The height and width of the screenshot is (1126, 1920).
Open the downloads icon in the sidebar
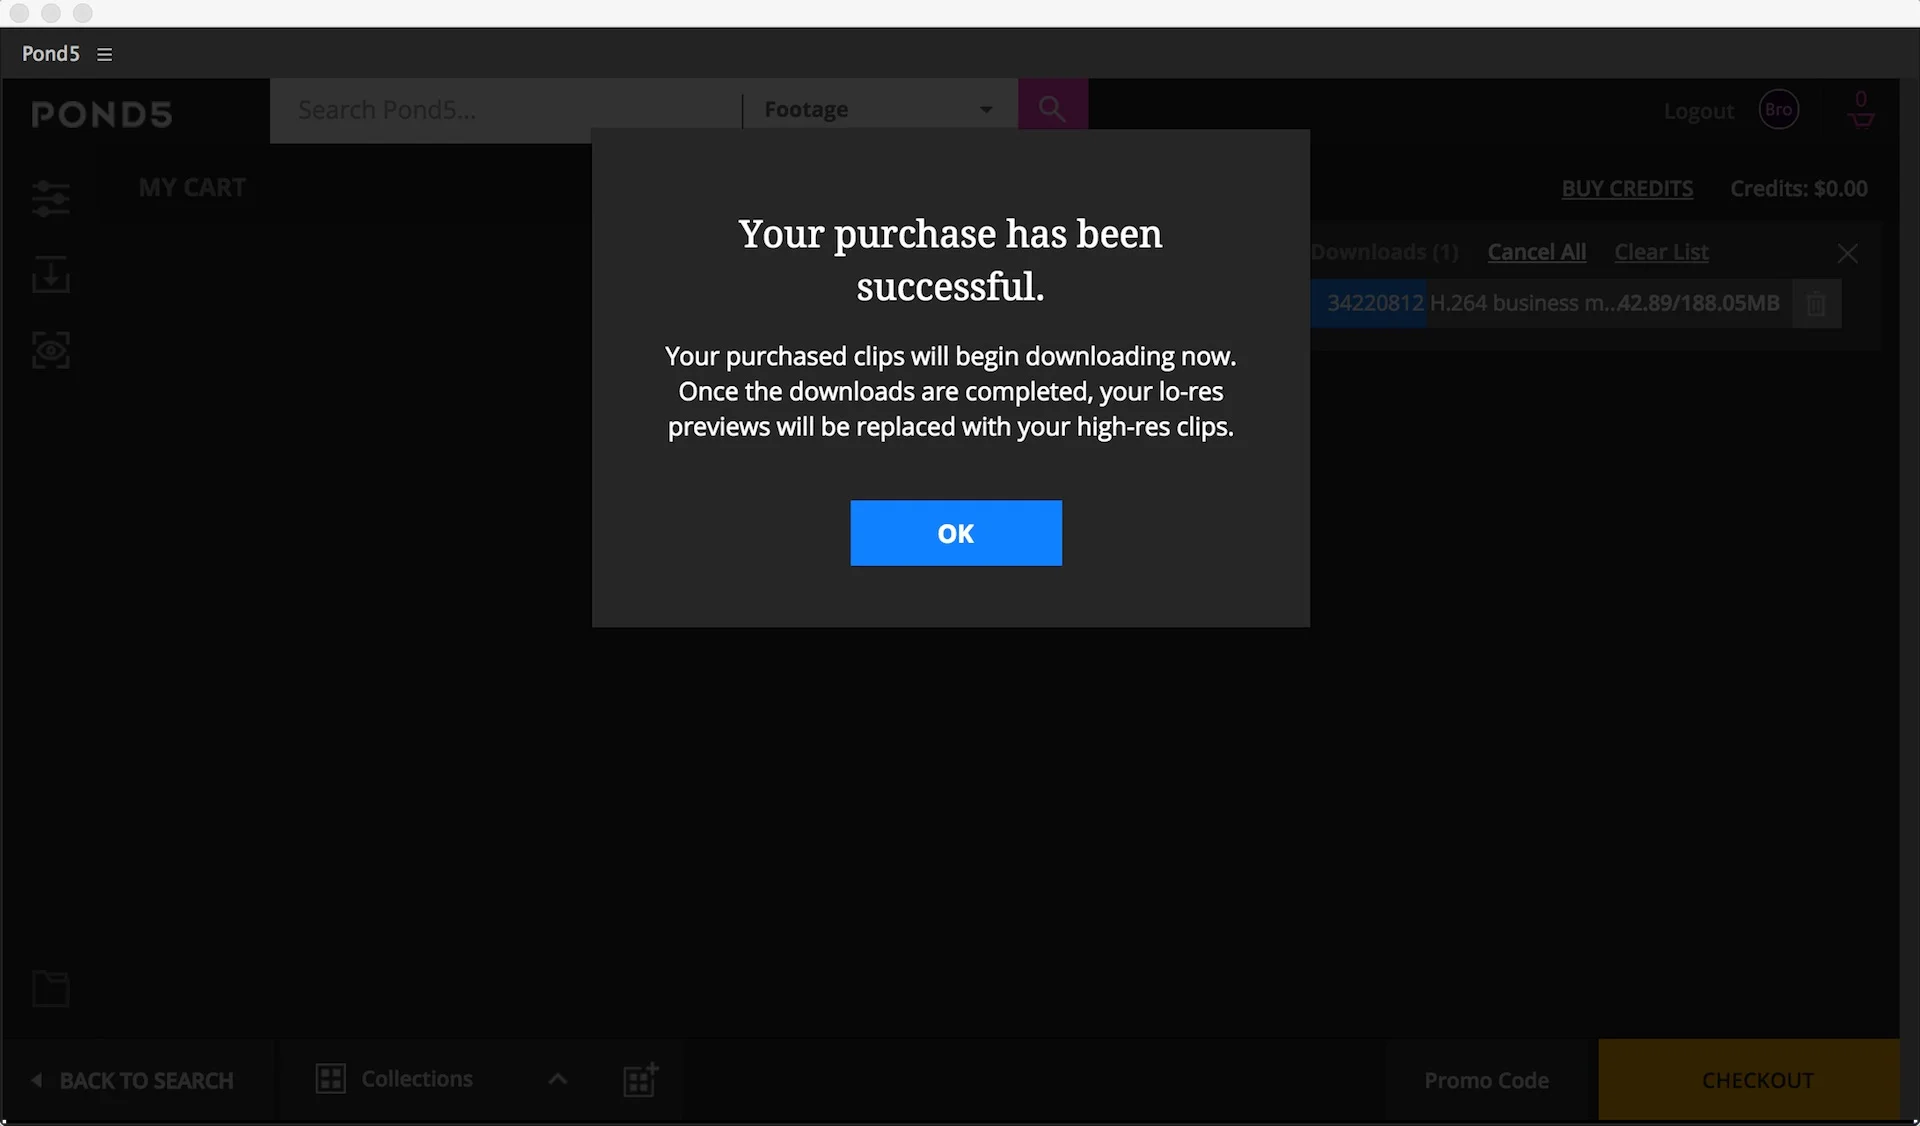(x=50, y=274)
